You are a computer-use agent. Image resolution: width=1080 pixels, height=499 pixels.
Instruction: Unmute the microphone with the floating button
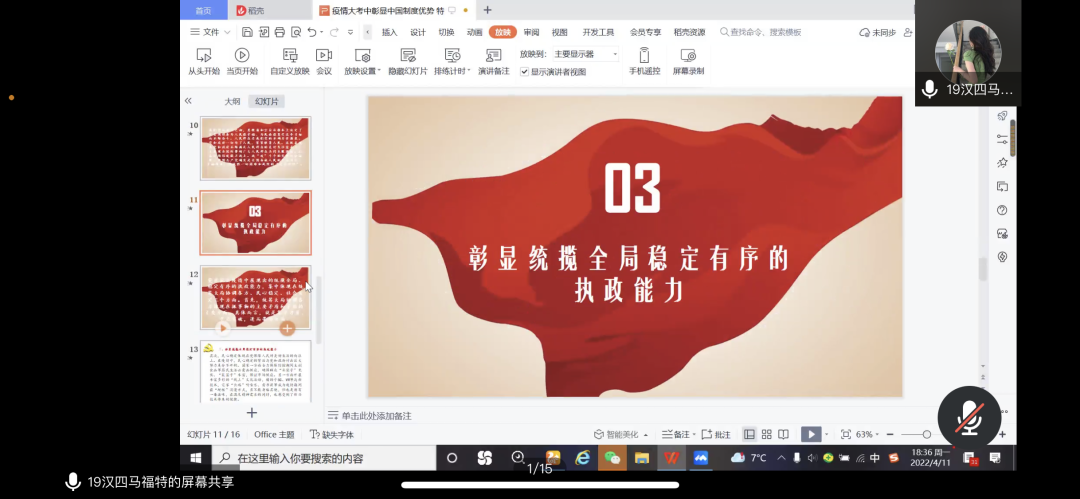coord(968,417)
